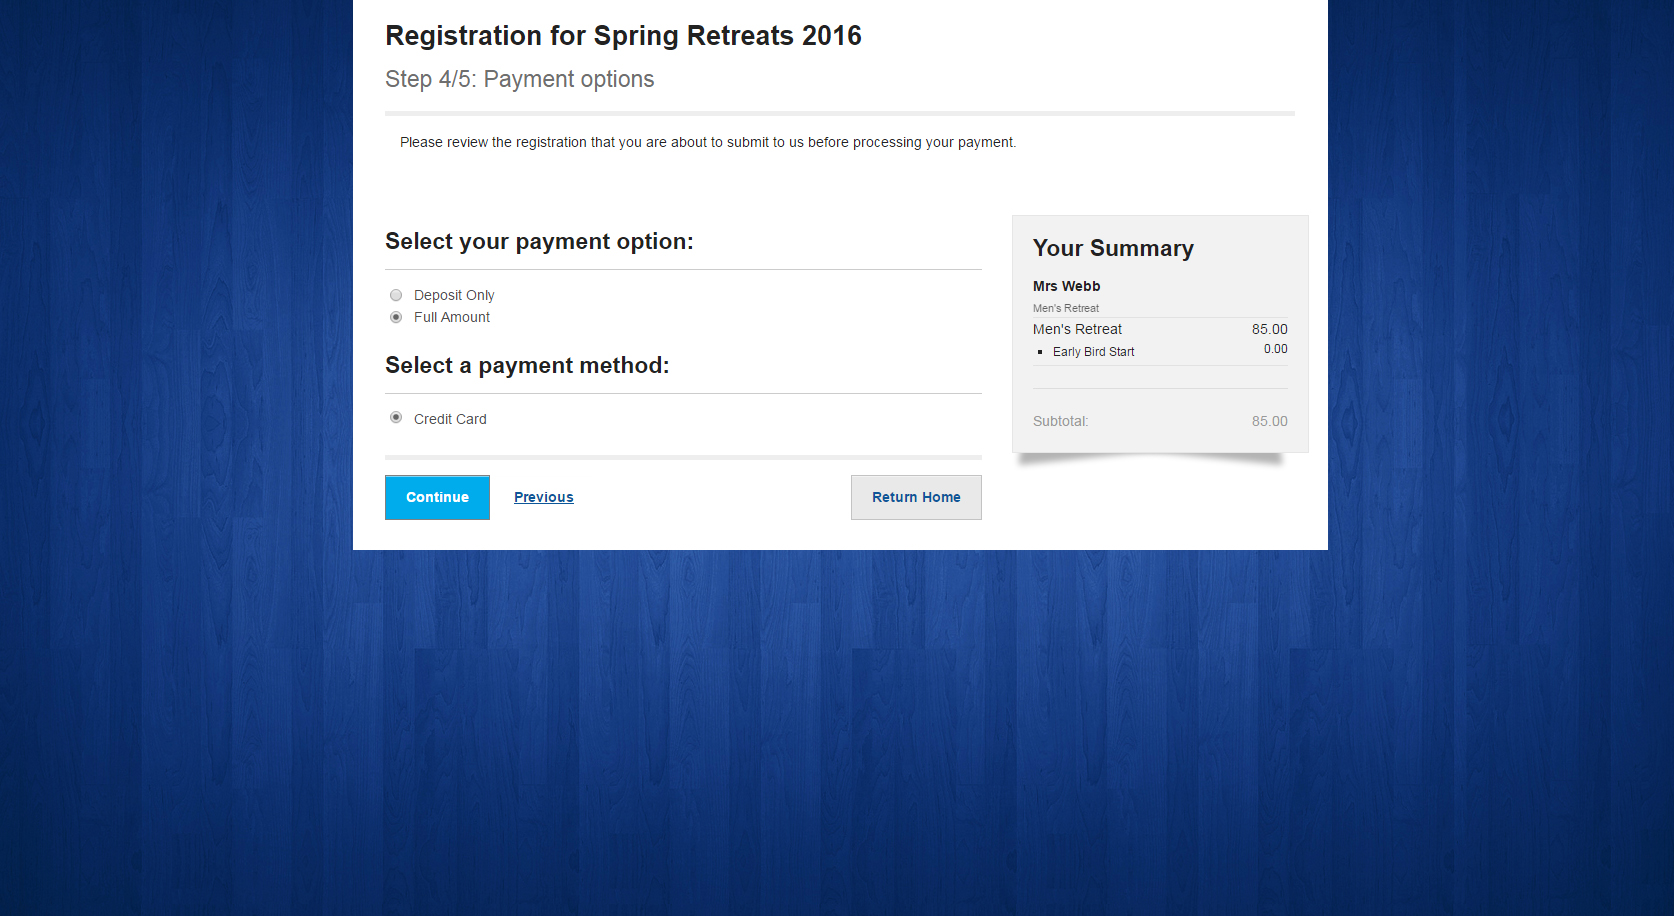This screenshot has height=916, width=1674.
Task: Click the 'Deposit Only' label text
Action: 454,295
